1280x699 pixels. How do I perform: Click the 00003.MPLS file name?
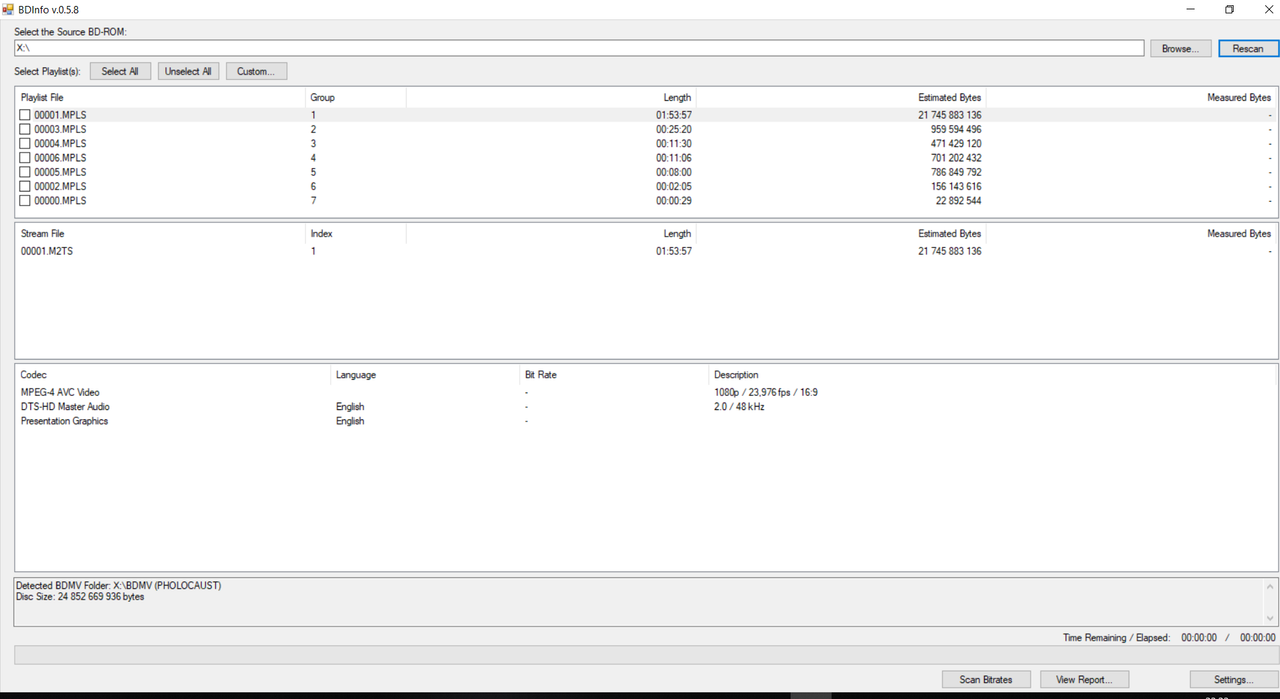point(60,129)
